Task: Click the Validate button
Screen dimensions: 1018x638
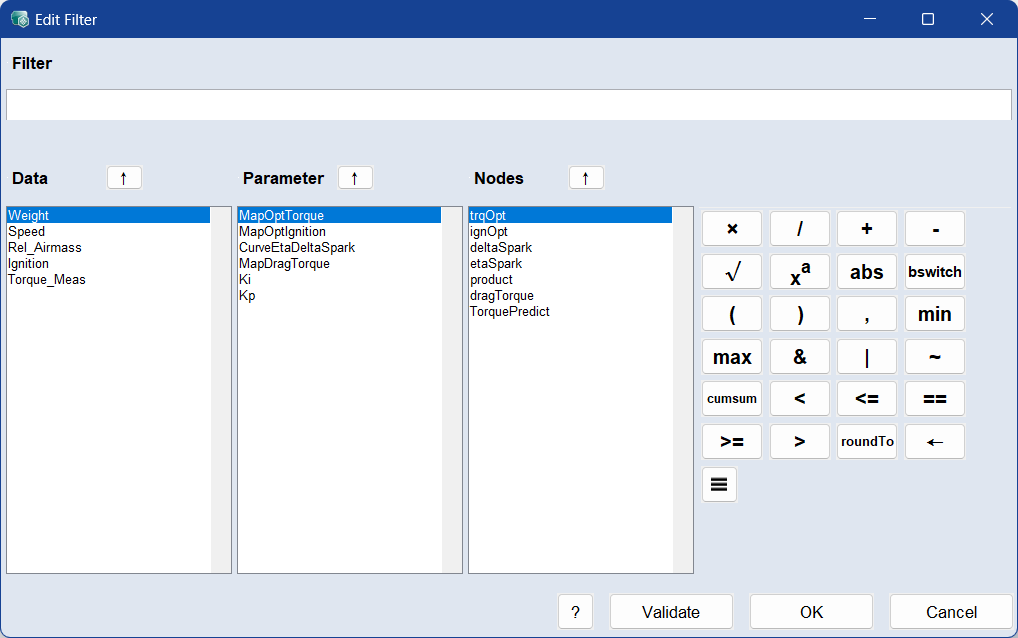Action: (x=671, y=612)
